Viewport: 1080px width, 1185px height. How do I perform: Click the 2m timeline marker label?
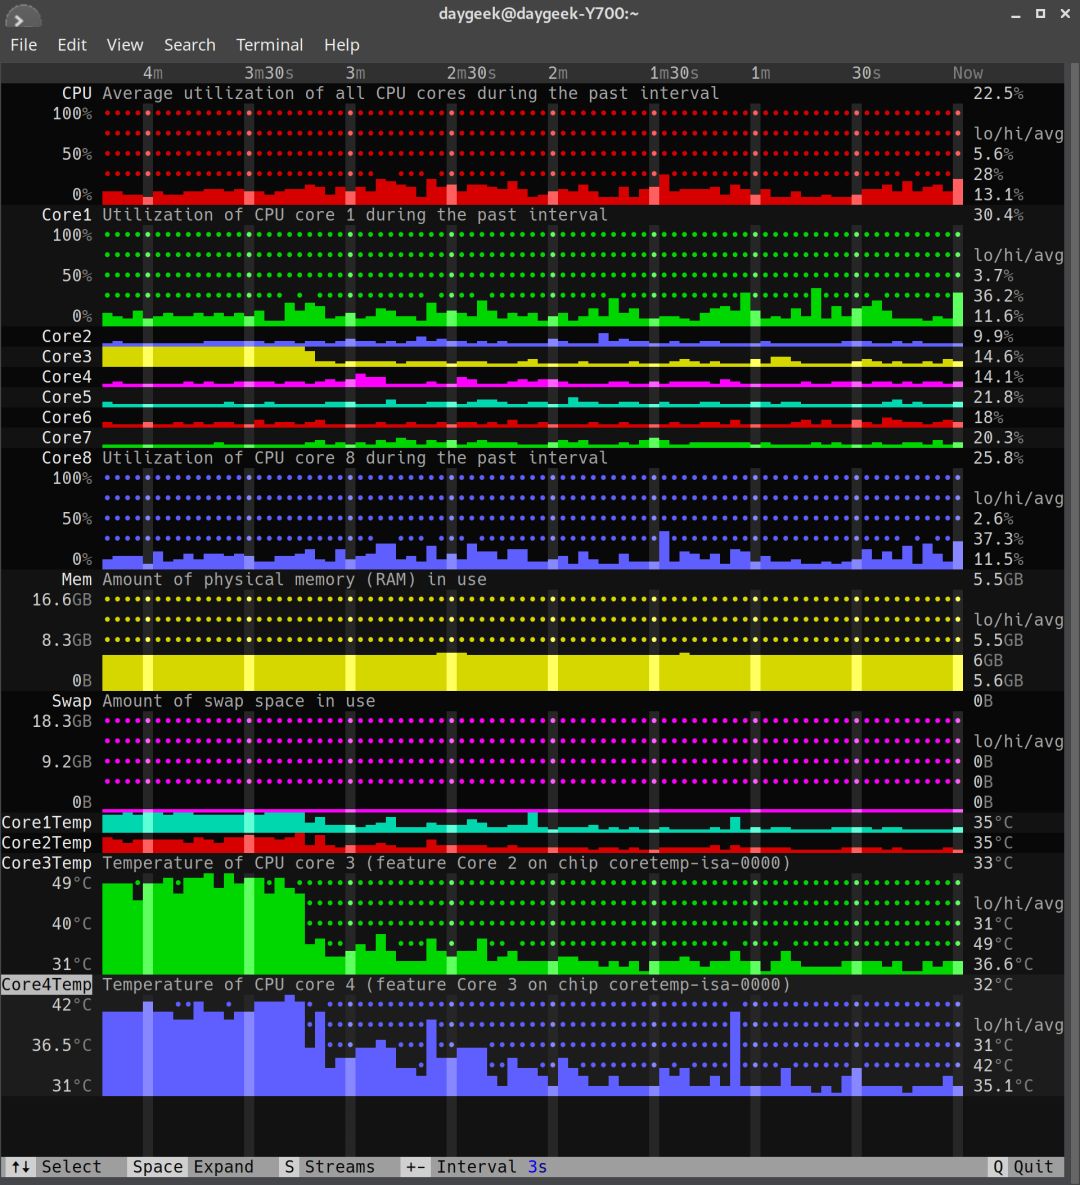click(x=558, y=73)
